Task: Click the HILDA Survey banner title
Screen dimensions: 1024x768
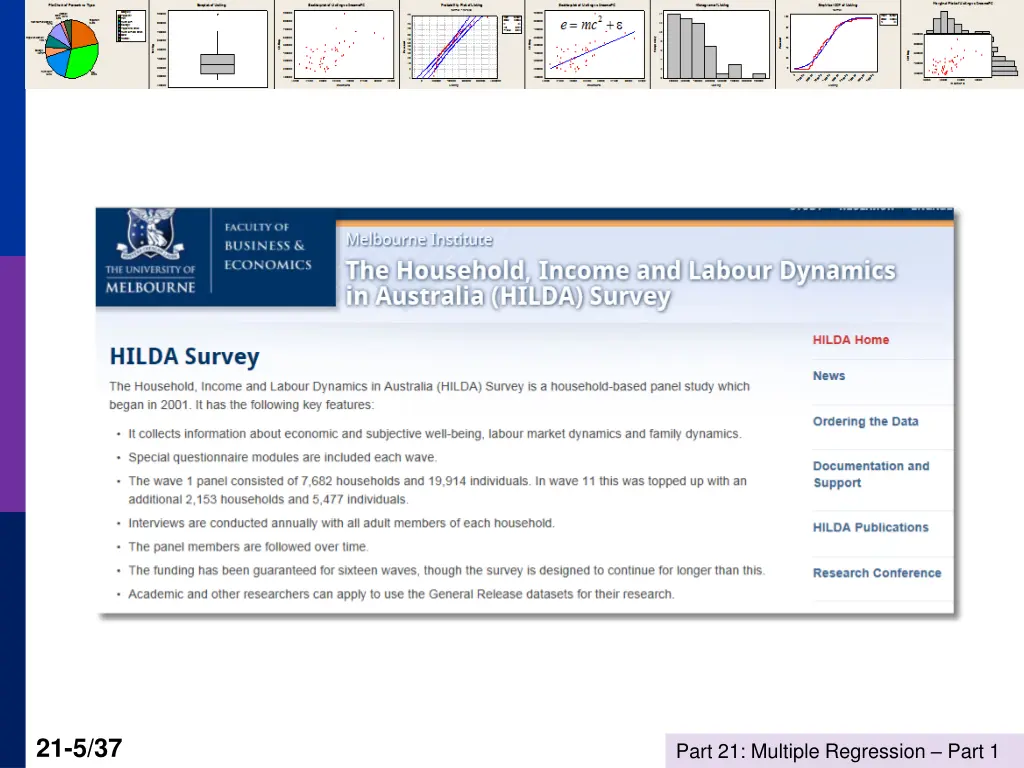Action: [x=620, y=283]
